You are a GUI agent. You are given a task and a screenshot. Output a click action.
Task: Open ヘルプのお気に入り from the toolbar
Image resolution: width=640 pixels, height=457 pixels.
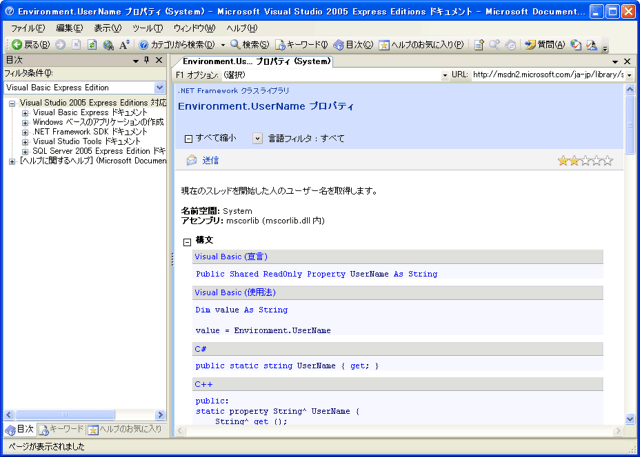point(421,44)
